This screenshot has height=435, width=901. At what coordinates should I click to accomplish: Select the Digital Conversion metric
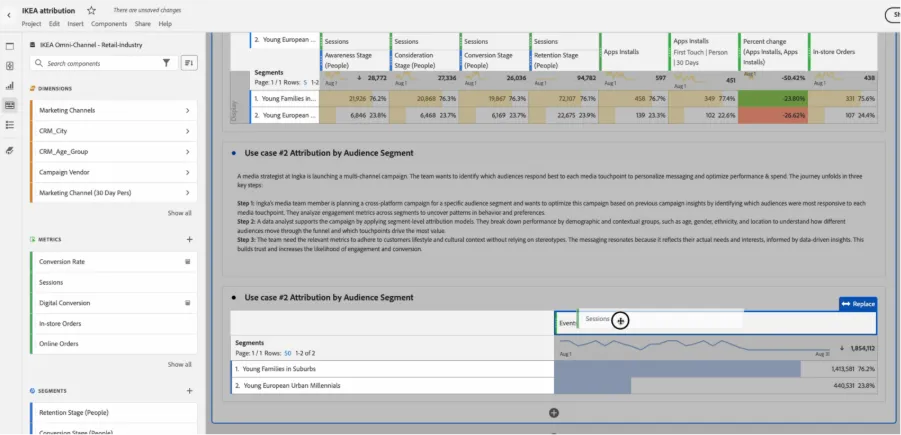click(113, 303)
